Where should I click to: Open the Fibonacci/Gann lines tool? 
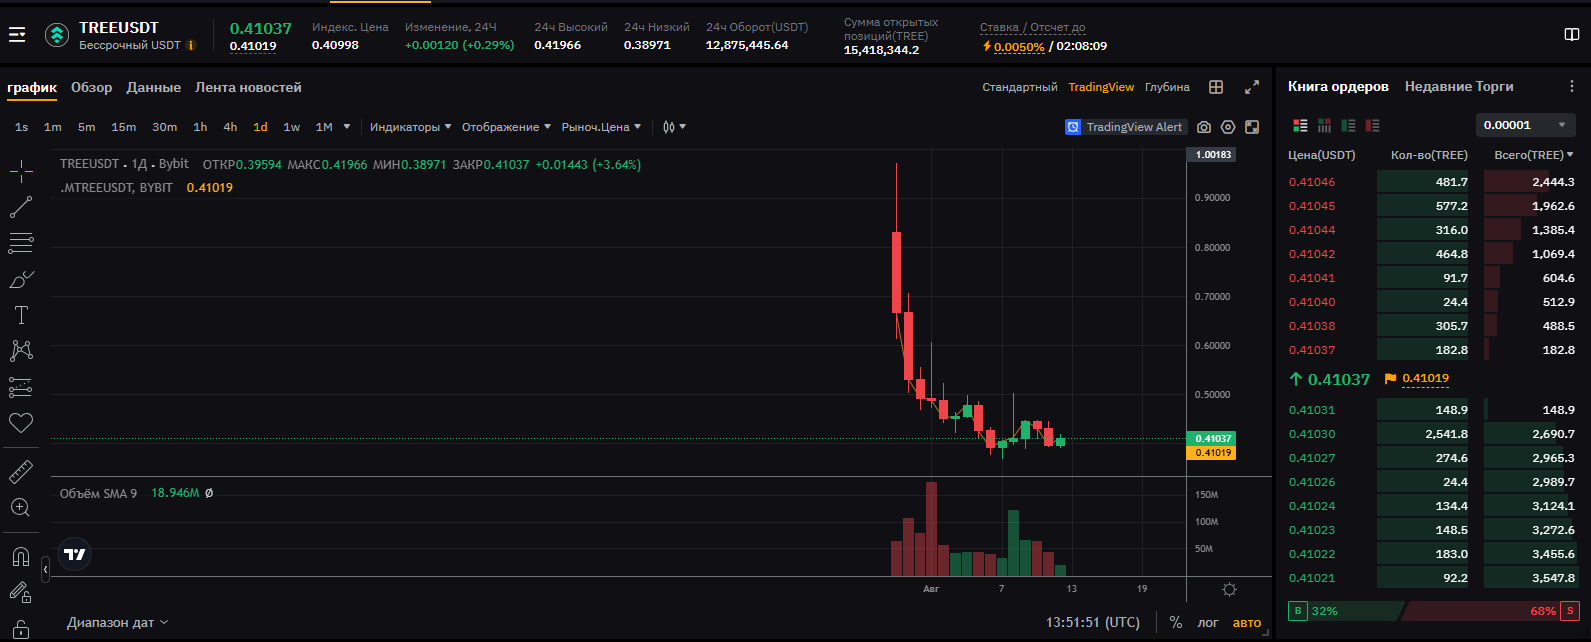coord(21,243)
